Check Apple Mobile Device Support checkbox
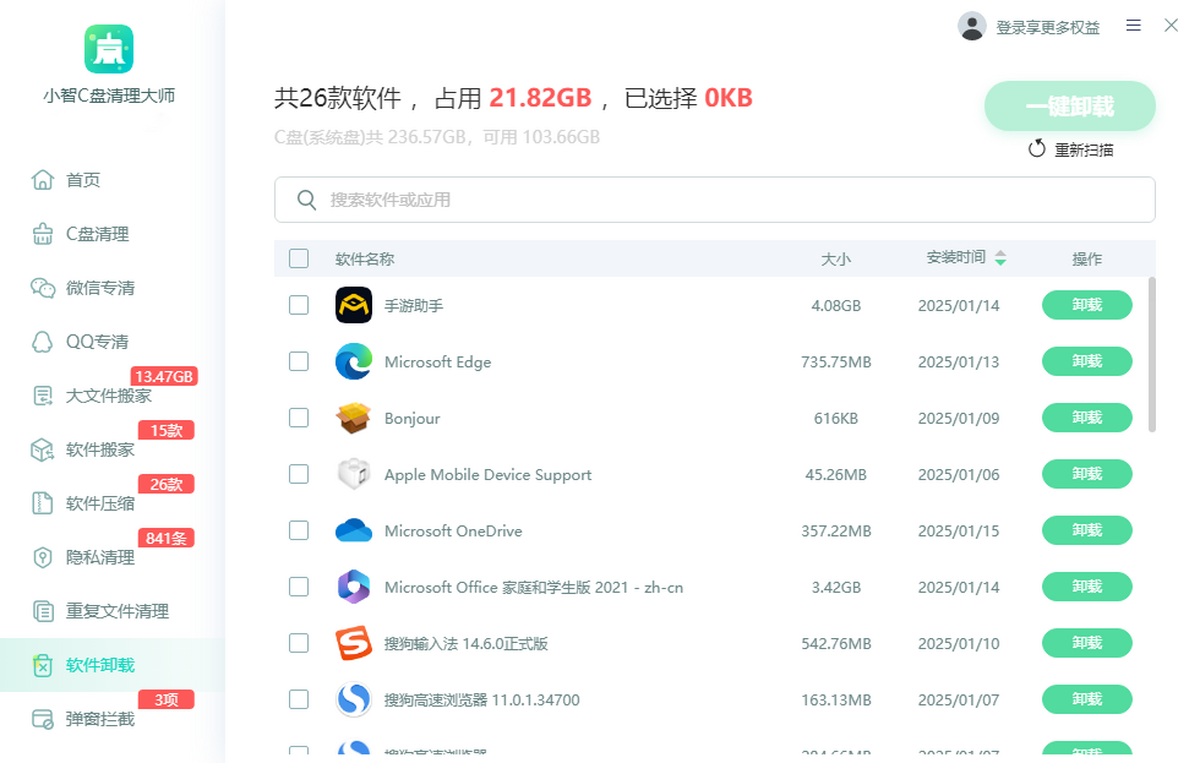 299,474
